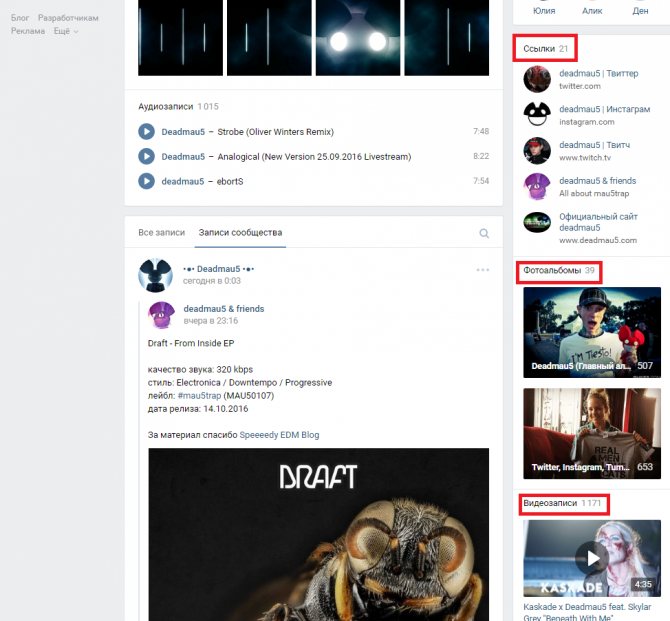Click the Twitter link avatar icon
This screenshot has height=621, width=670.
click(x=537, y=79)
